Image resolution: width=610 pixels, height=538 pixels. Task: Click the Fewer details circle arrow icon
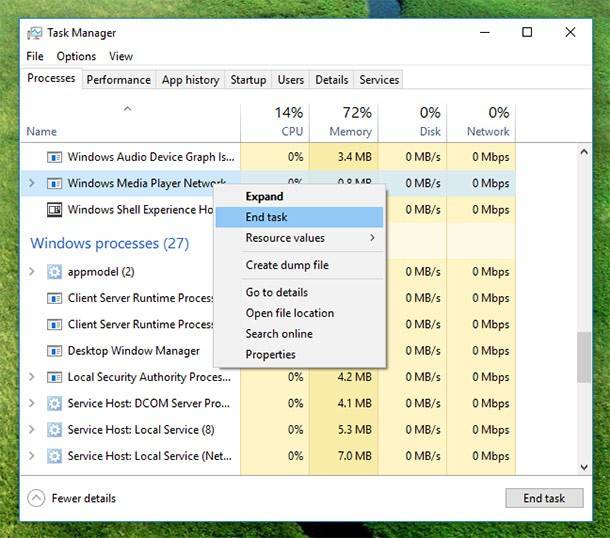point(36,498)
